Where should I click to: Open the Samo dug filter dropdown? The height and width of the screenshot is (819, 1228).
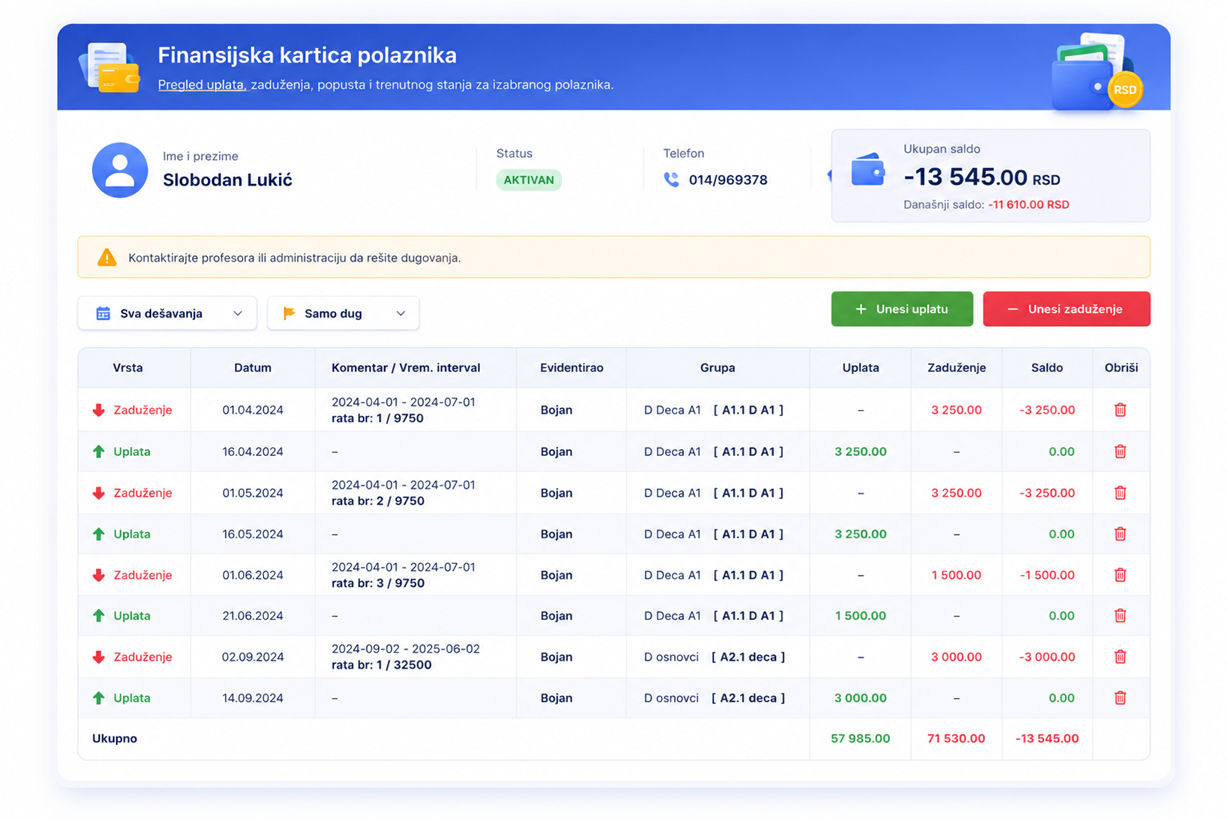(343, 314)
